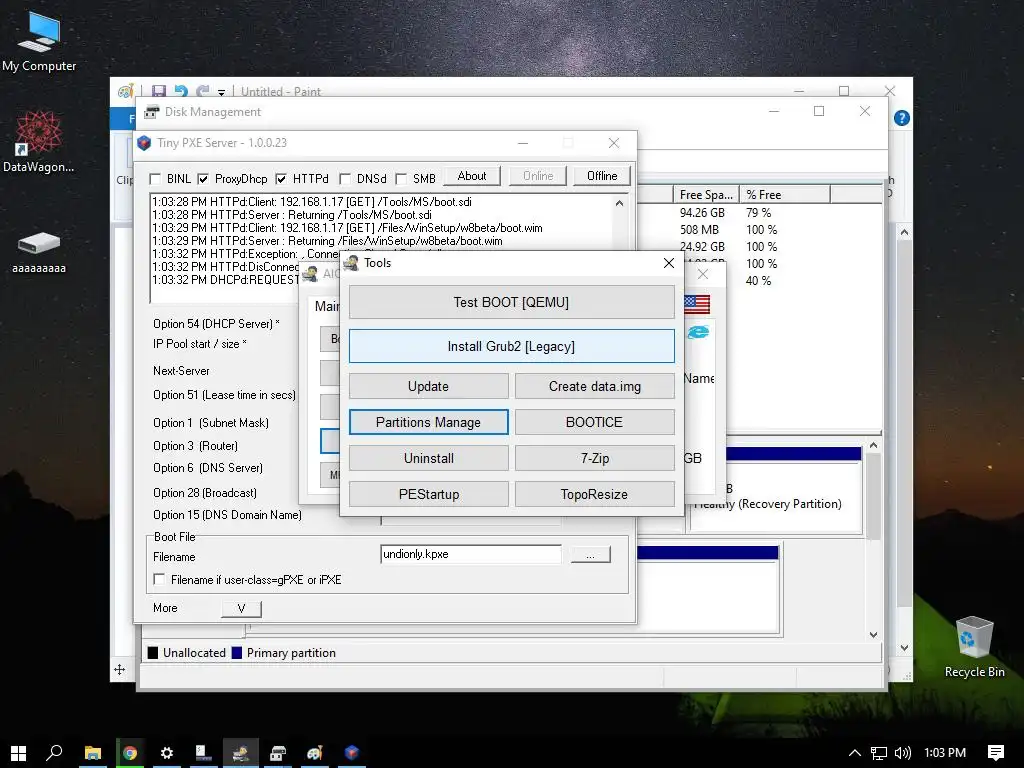
Task: Click the Disk Management taskbar icon
Action: [x=278, y=753]
